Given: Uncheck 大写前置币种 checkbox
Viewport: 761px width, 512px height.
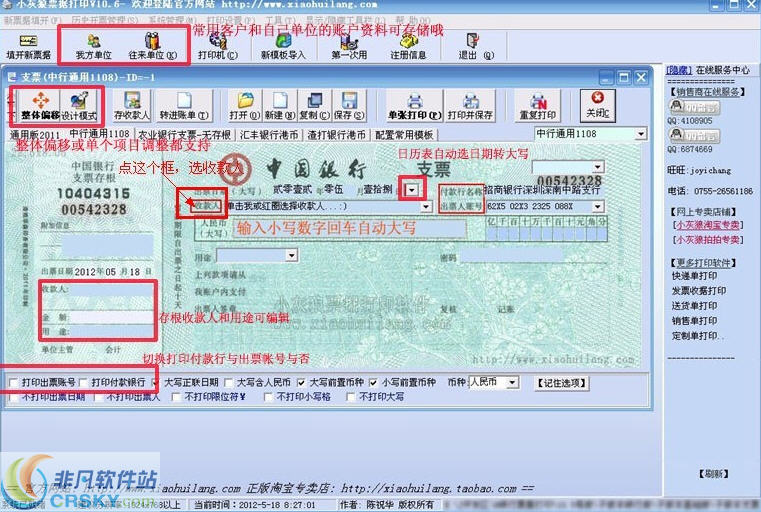Looking at the screenshot, I should 301,383.
